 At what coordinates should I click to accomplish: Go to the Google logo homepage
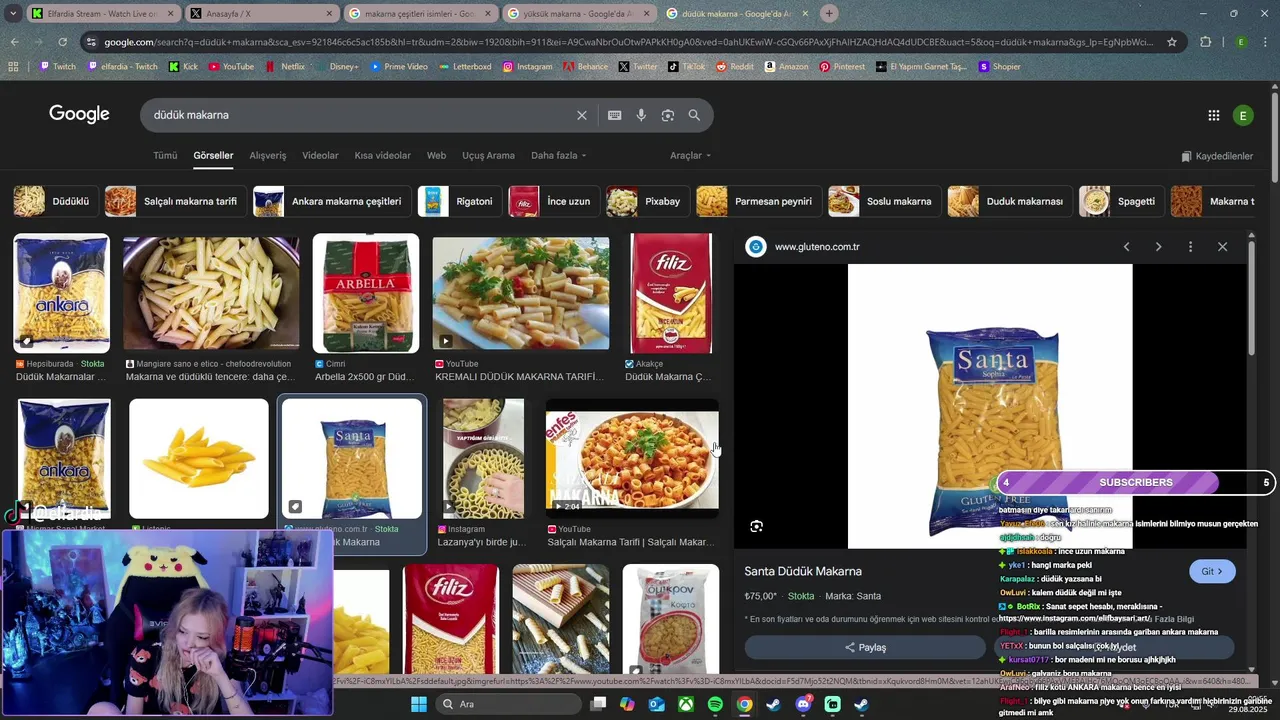[x=79, y=114]
